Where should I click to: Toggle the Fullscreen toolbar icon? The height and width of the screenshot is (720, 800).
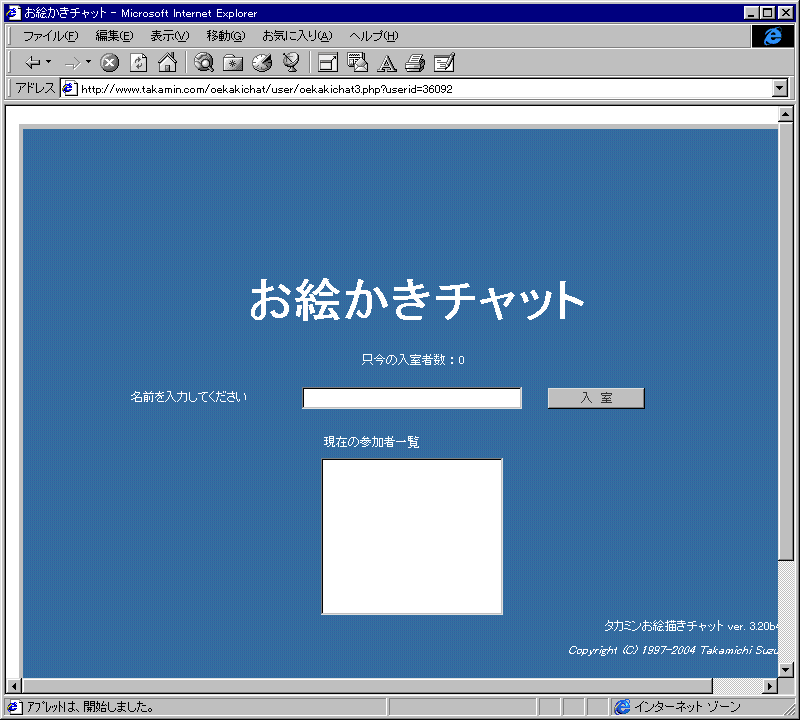point(328,63)
